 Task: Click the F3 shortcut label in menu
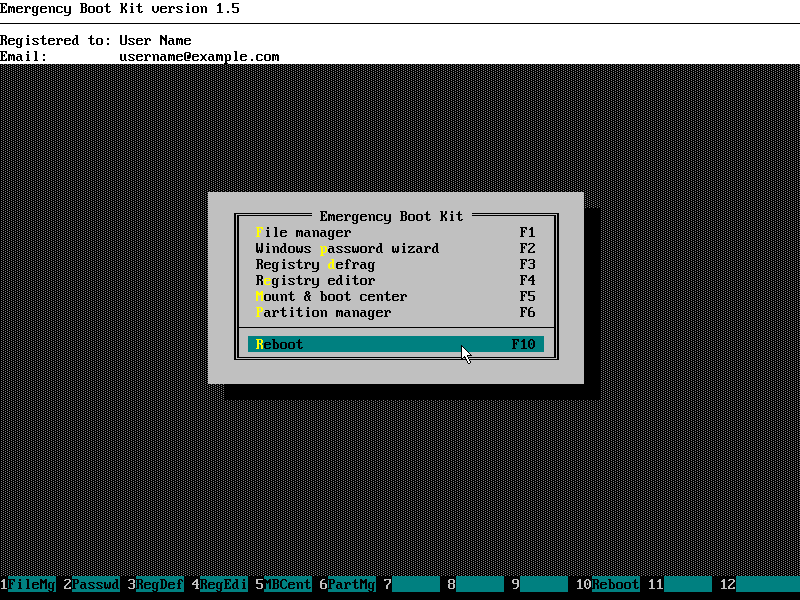tap(528, 264)
